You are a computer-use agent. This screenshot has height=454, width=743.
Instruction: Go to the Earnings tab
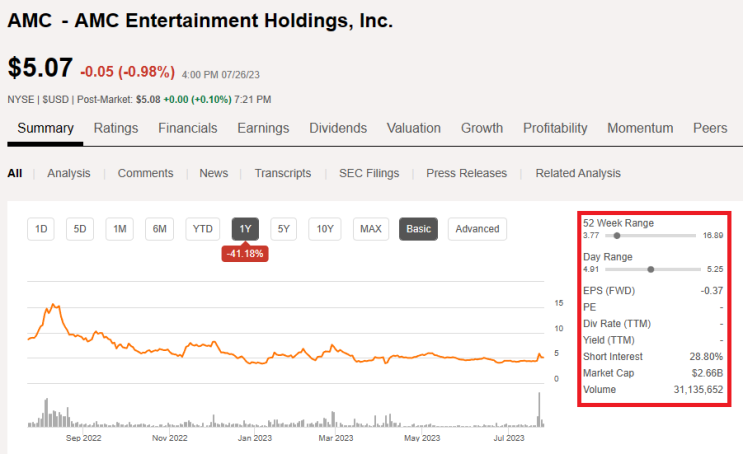263,128
